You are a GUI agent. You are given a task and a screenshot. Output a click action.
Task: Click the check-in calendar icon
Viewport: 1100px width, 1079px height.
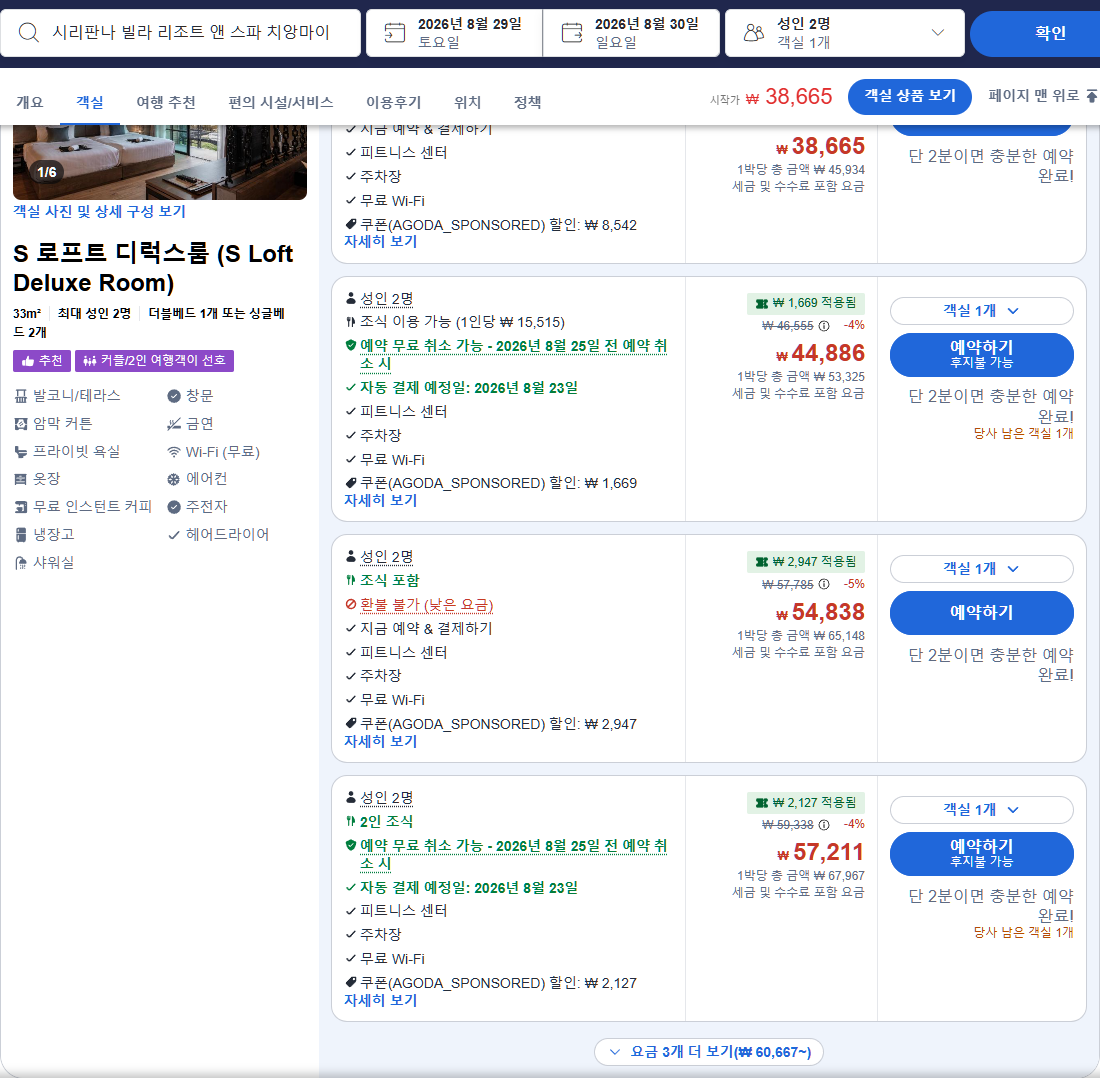coord(395,32)
